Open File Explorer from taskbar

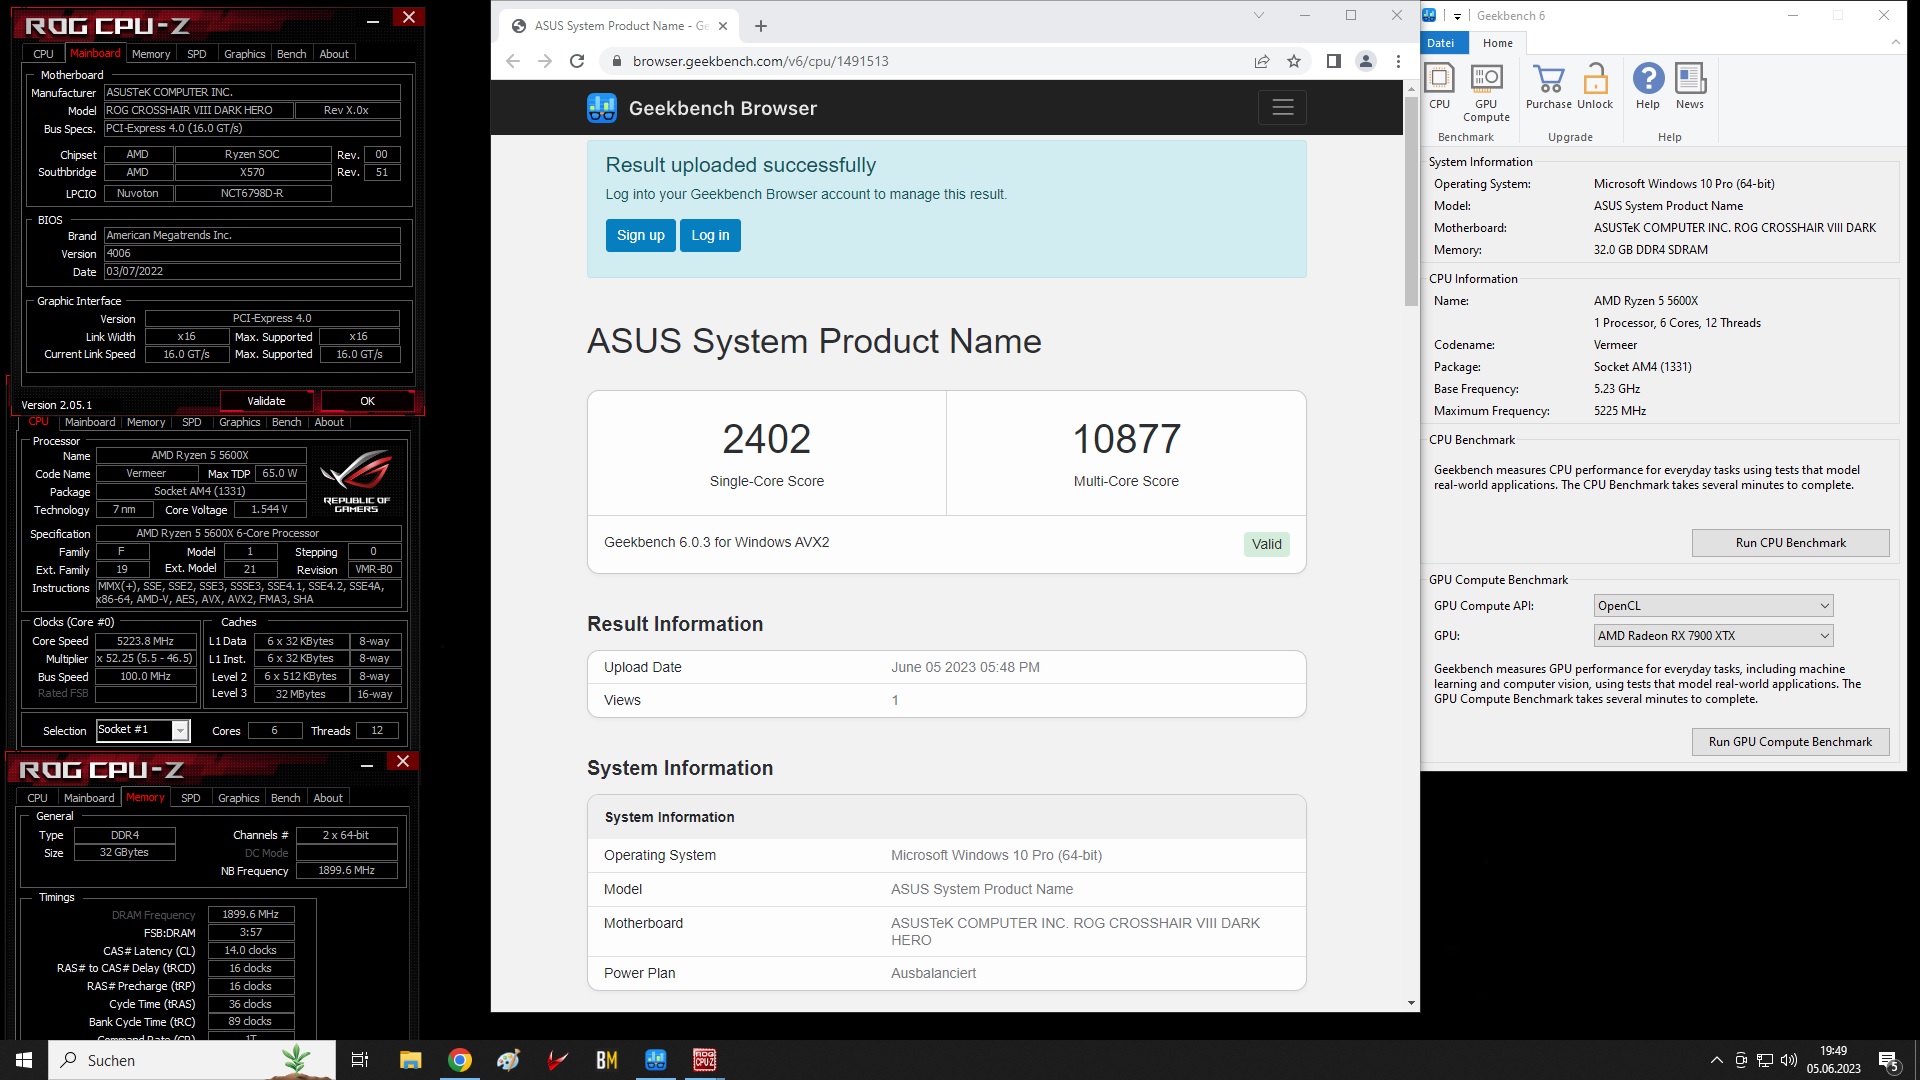coord(410,1060)
